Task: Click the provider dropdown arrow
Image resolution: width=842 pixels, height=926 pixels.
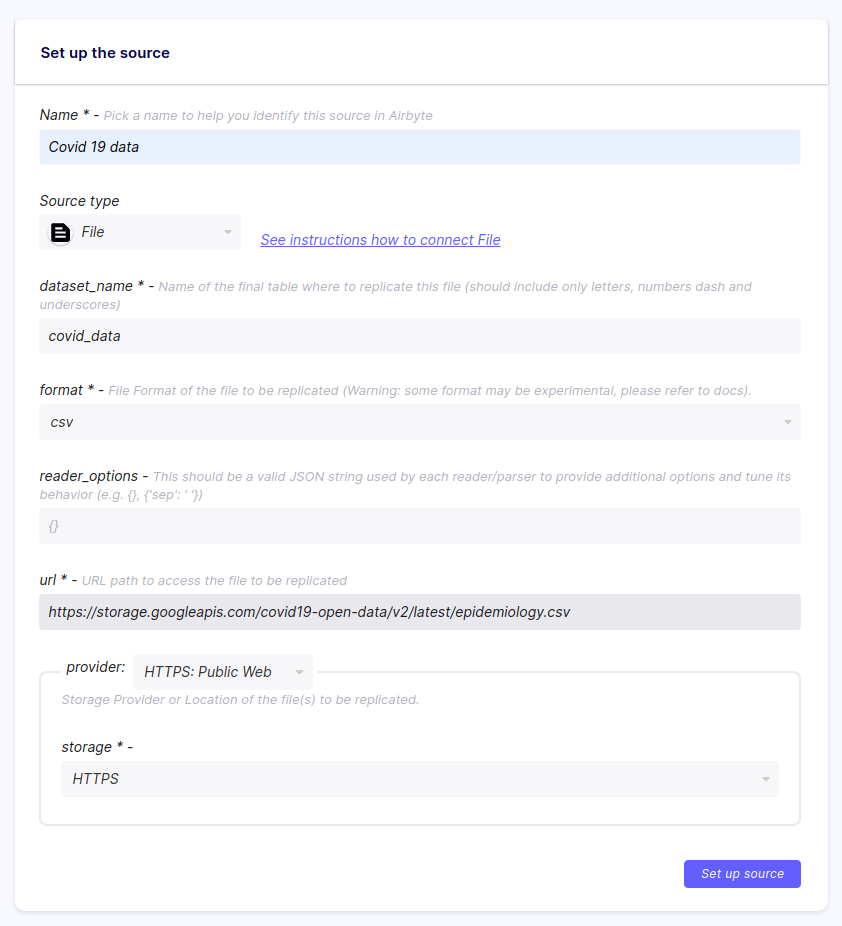Action: [x=300, y=671]
